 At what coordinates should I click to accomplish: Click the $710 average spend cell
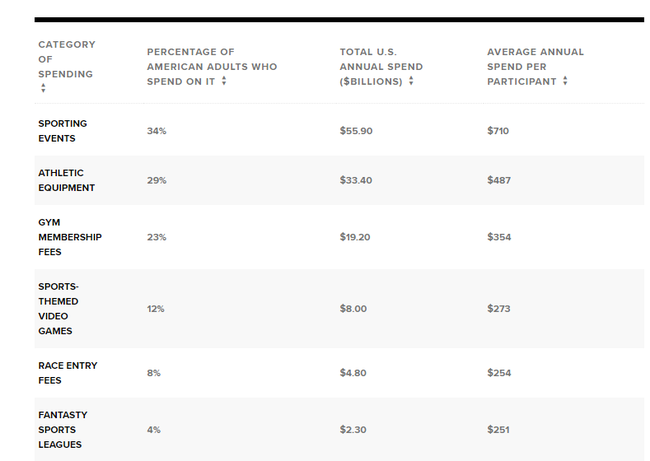pyautogui.click(x=498, y=131)
